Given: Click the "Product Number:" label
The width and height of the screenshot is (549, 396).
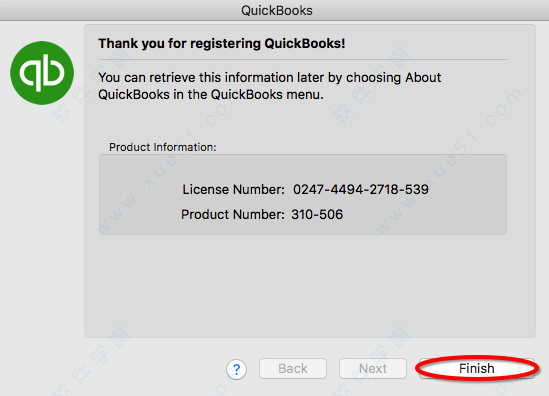Looking at the screenshot, I should [x=232, y=214].
